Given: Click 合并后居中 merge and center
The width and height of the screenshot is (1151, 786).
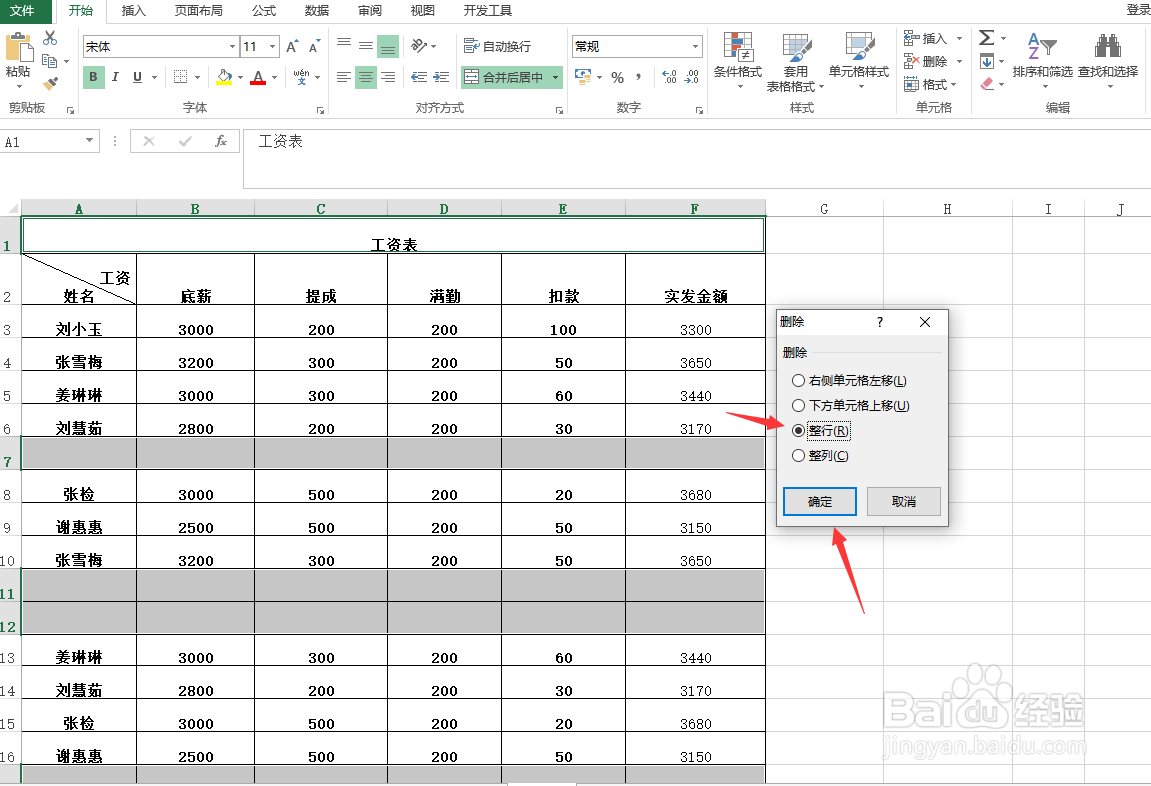Looking at the screenshot, I should point(504,77).
